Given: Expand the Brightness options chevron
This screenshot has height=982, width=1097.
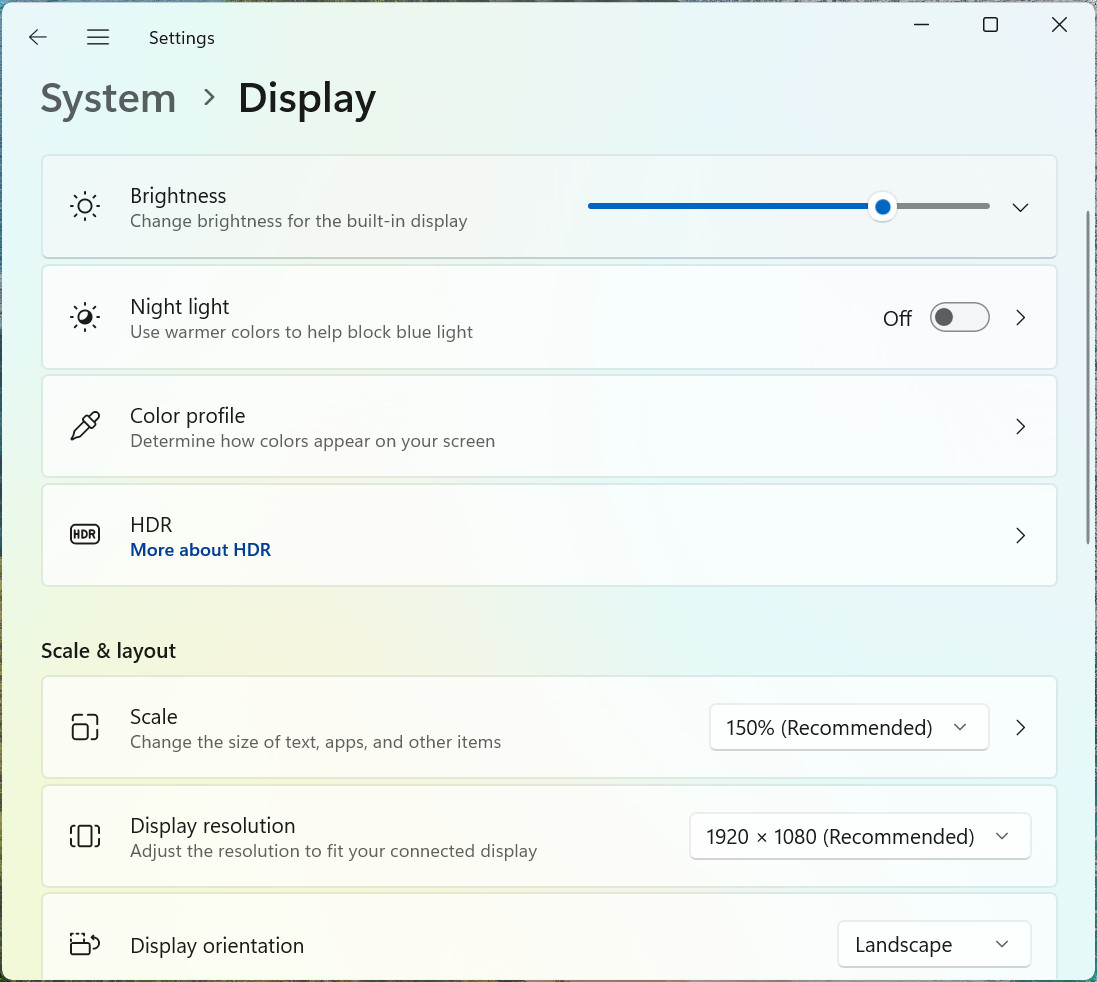Looking at the screenshot, I should (x=1020, y=208).
